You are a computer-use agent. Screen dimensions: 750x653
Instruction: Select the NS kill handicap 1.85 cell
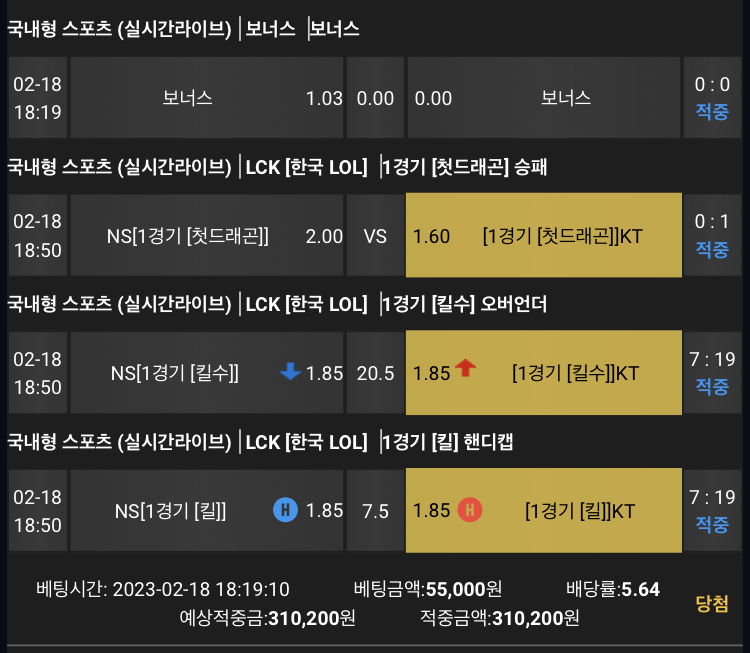(x=207, y=510)
